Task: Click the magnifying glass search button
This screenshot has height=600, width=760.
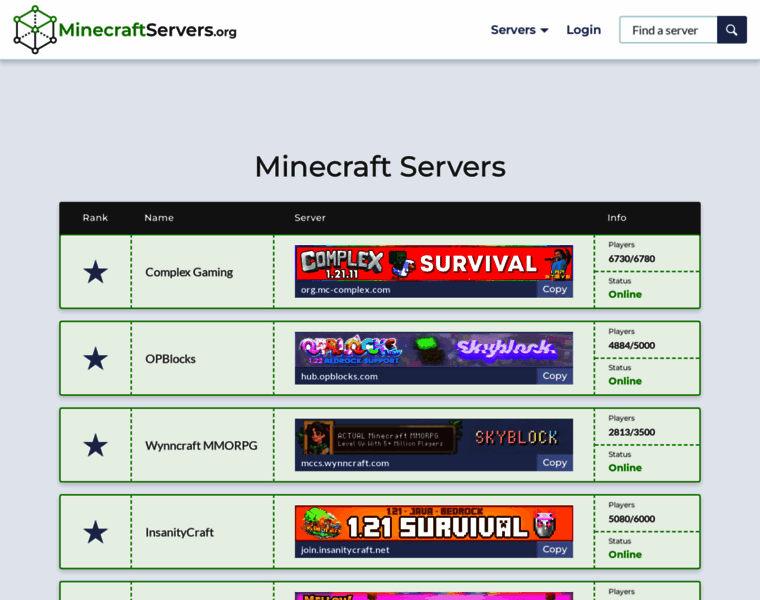Action: click(732, 30)
